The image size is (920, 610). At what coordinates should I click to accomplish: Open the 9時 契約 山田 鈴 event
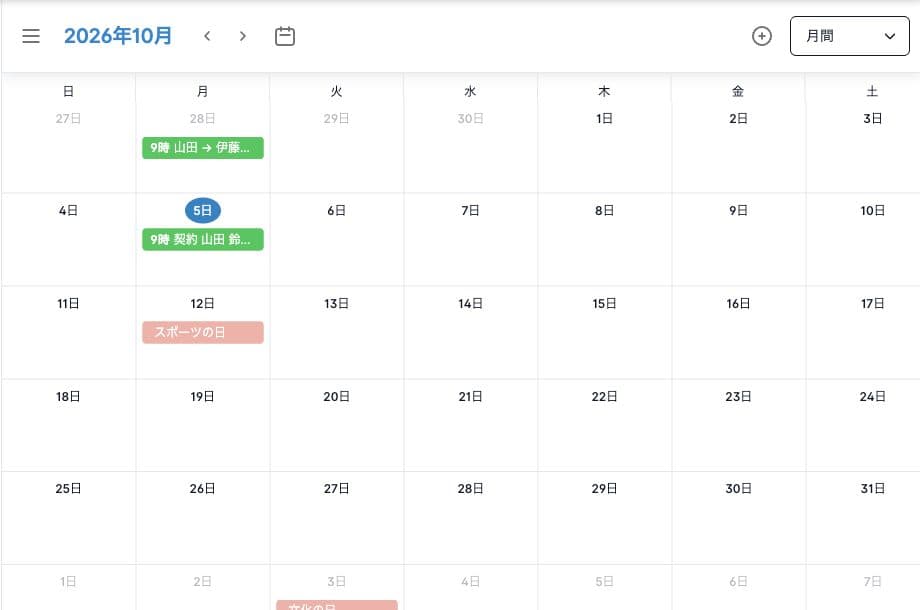(203, 239)
